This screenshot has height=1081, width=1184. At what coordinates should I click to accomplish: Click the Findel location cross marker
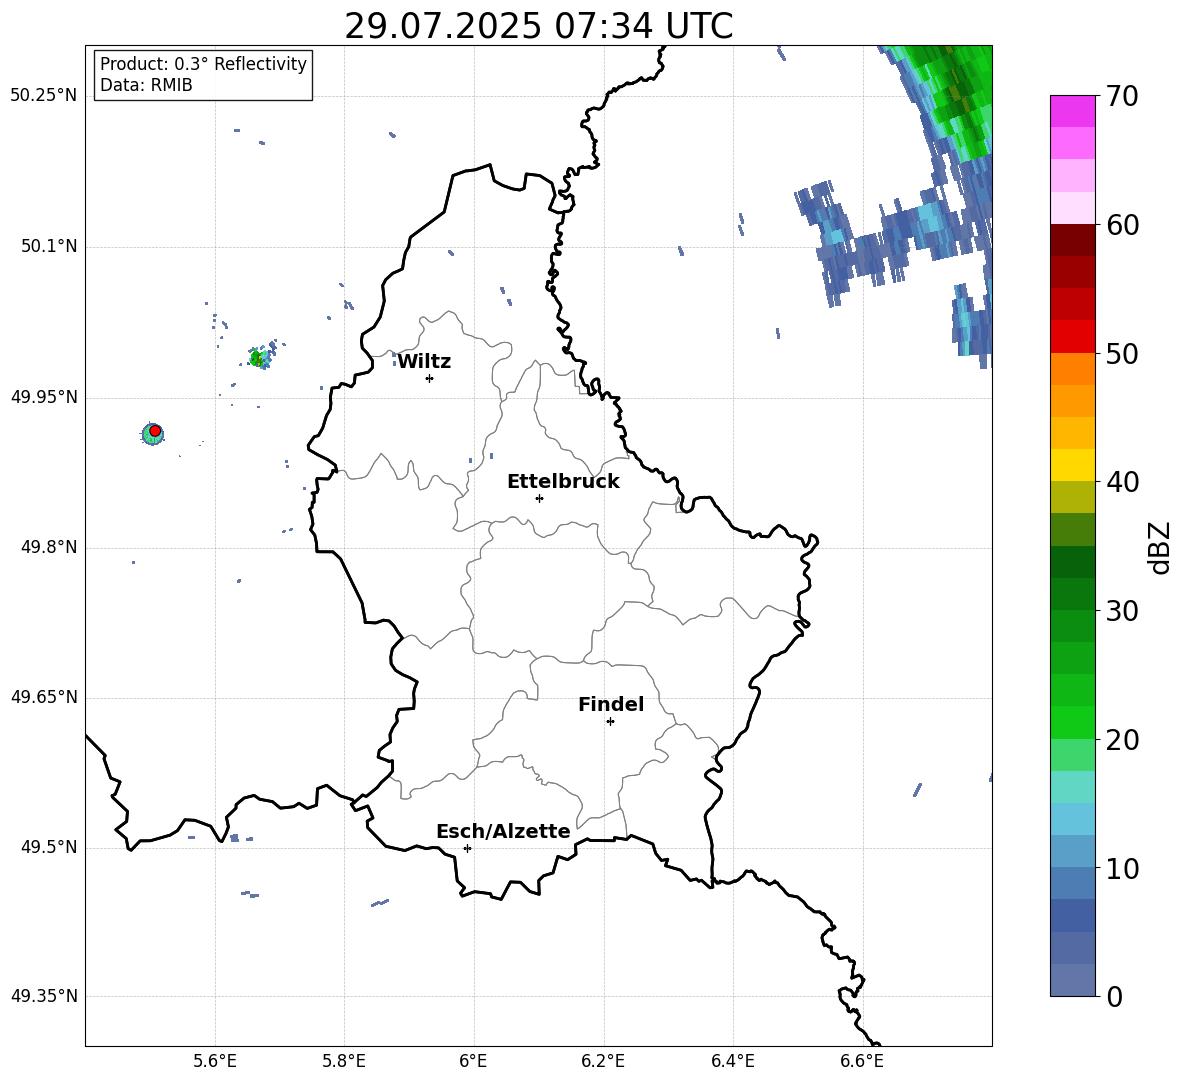tap(611, 722)
